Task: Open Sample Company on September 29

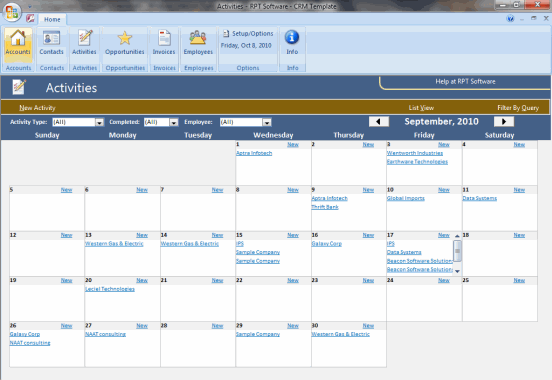Action: pyautogui.click(x=258, y=334)
